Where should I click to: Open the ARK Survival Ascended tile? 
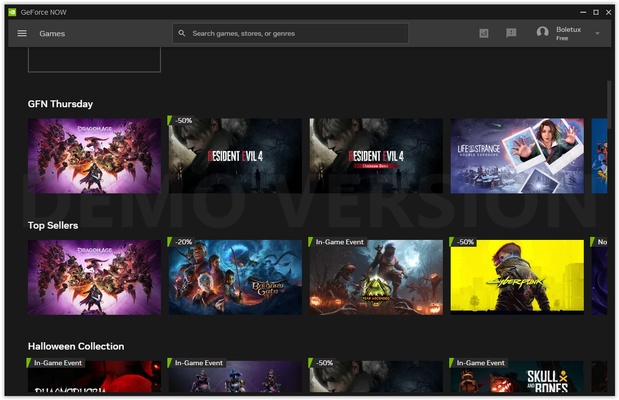(x=376, y=277)
